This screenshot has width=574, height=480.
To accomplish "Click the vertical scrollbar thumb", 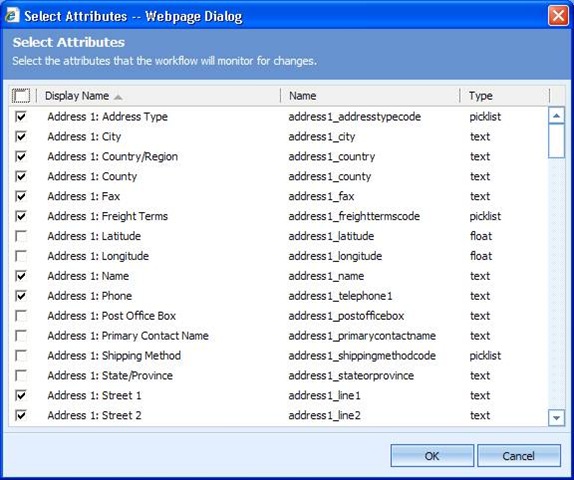I will tap(556, 141).
